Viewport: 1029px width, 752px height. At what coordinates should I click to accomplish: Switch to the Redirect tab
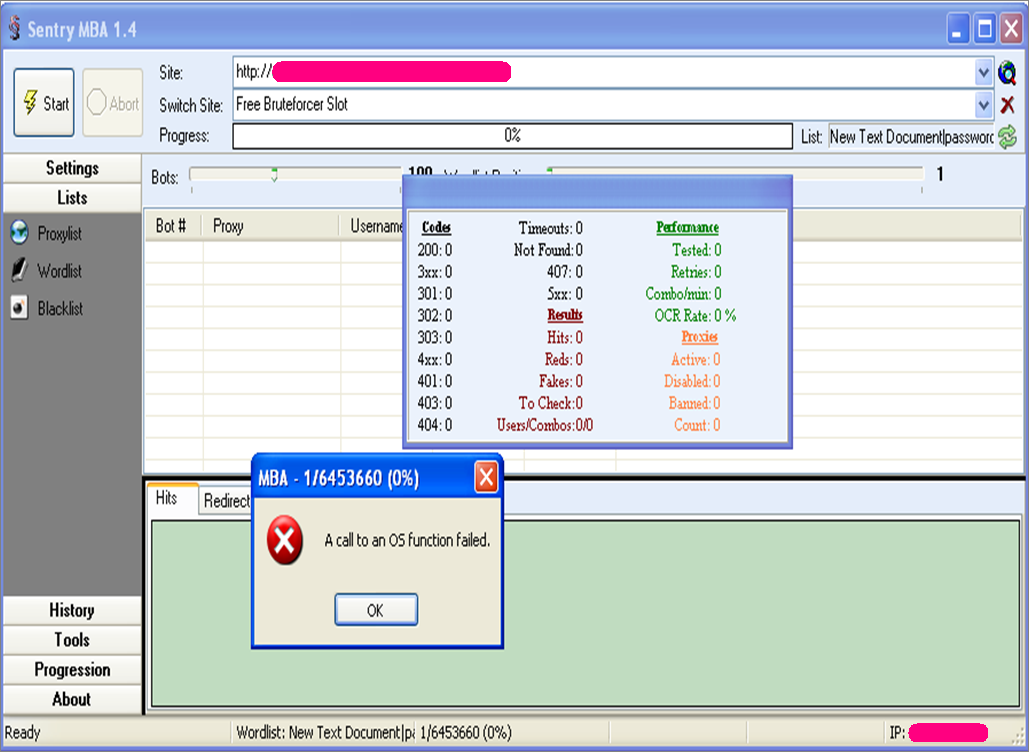226,501
